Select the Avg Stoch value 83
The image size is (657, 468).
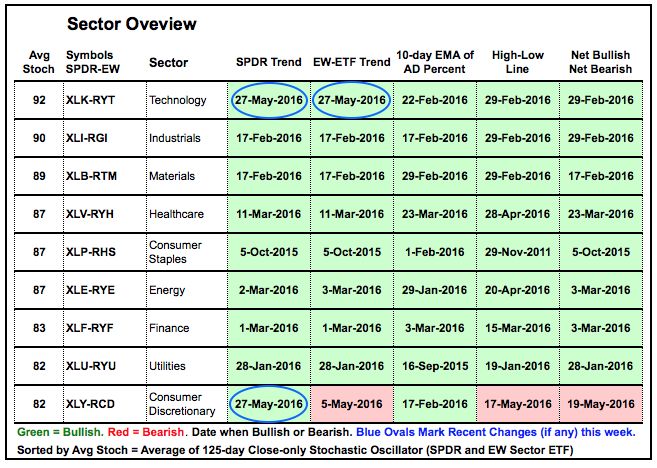[x=39, y=328]
